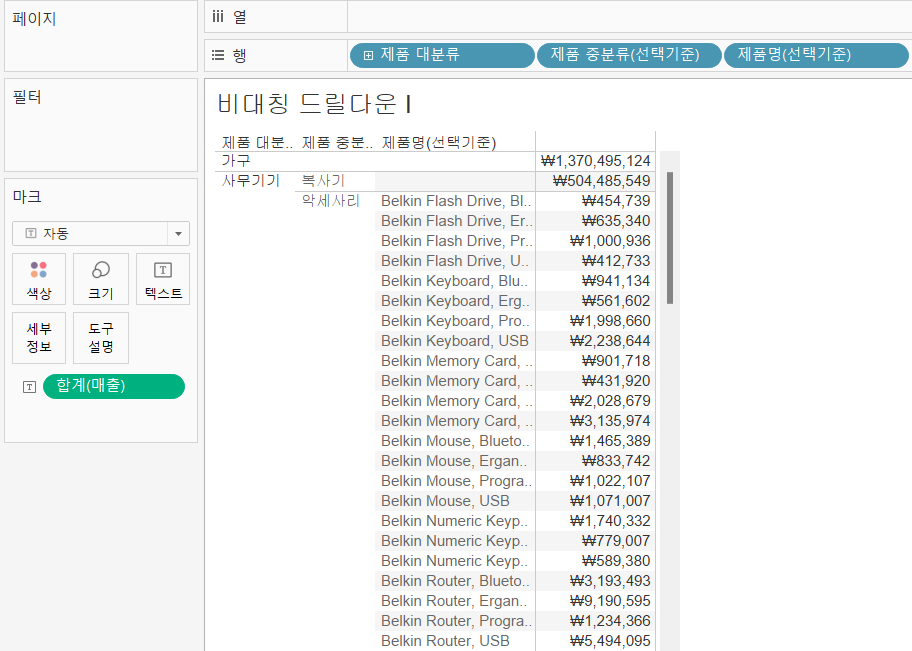Click the 제품 대분.. column header

[257, 143]
